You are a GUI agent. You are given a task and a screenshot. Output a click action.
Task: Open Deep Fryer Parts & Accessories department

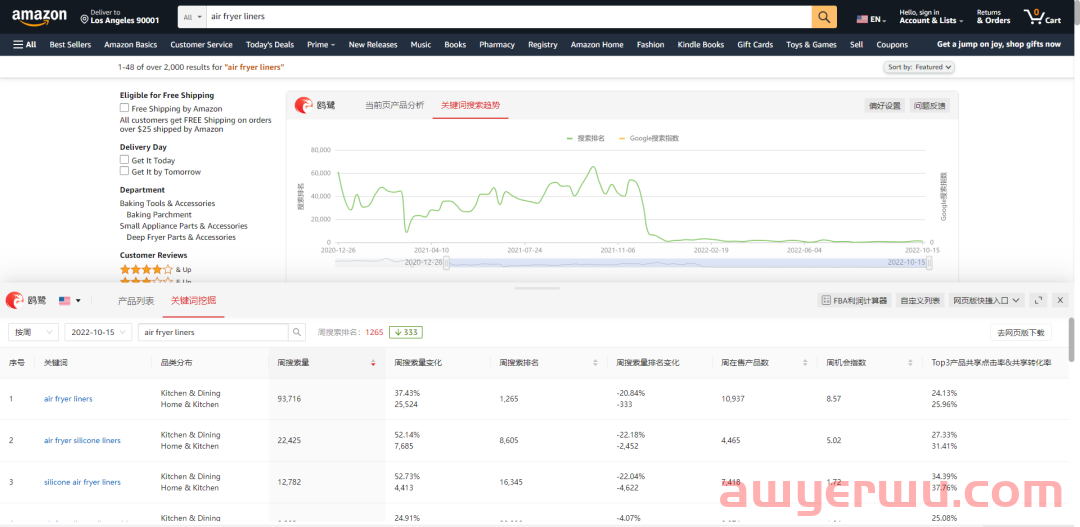pyautogui.click(x=181, y=237)
